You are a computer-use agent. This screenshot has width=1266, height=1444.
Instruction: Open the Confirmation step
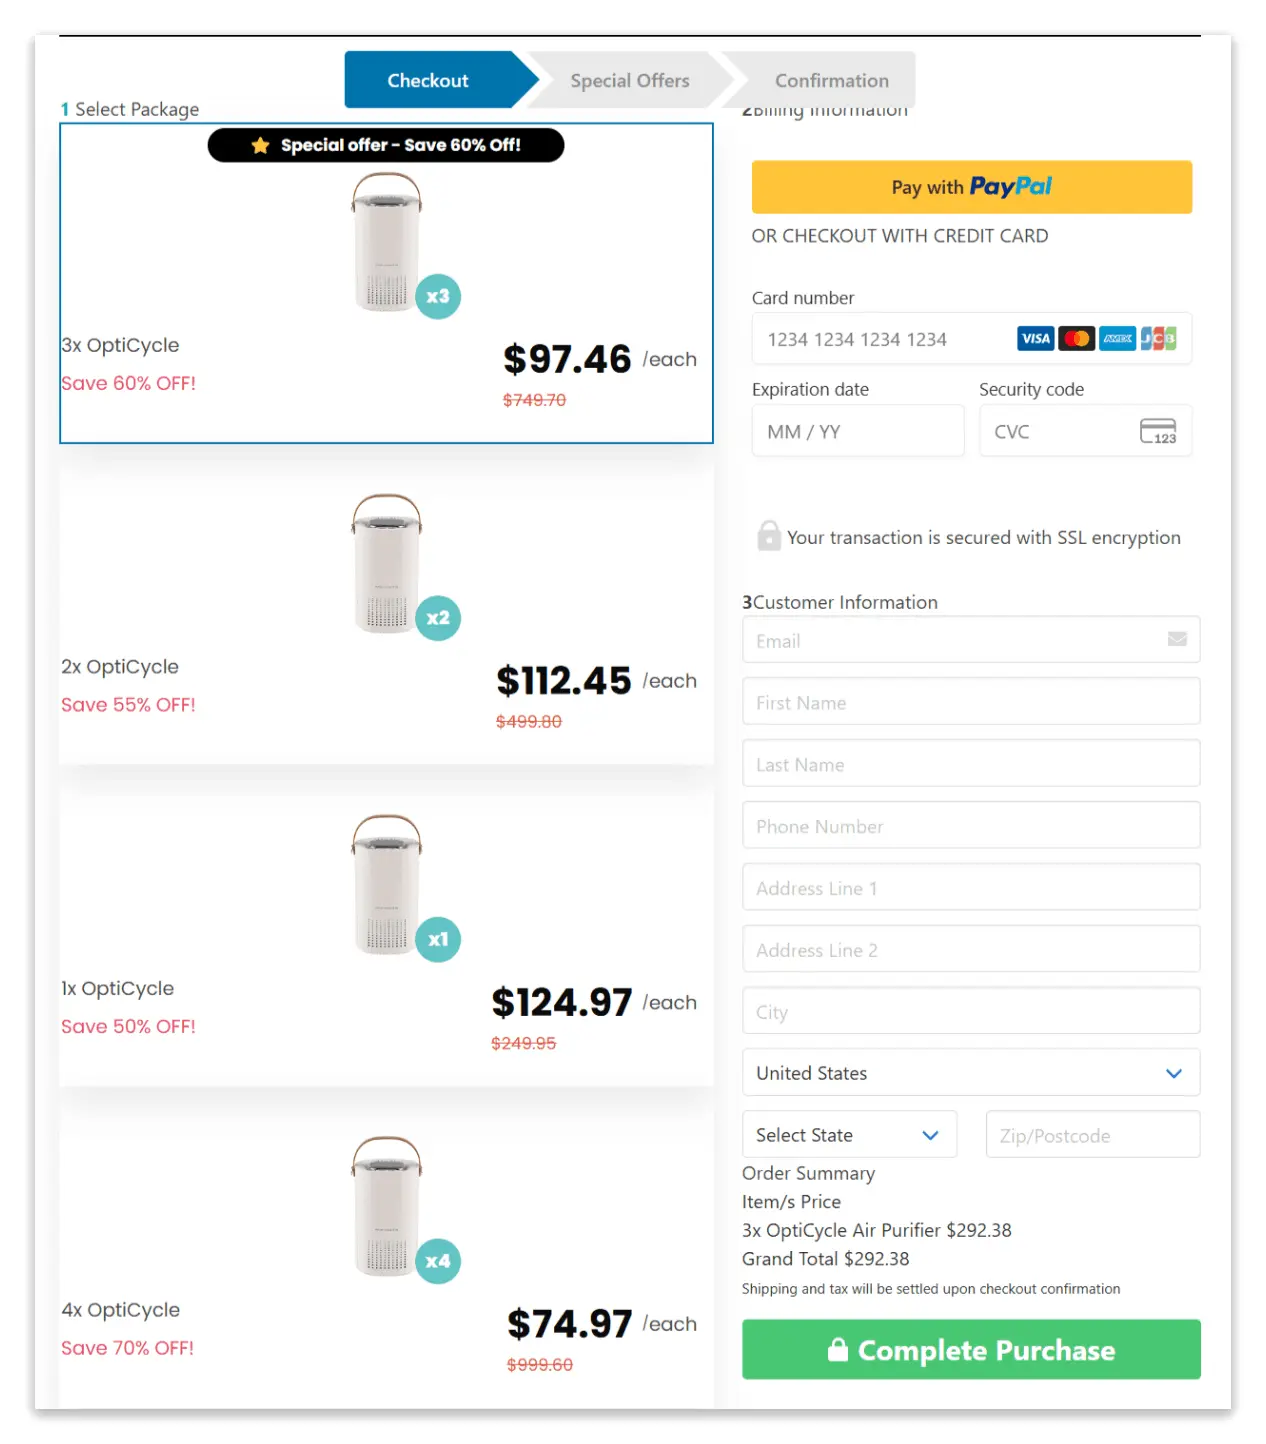point(831,80)
